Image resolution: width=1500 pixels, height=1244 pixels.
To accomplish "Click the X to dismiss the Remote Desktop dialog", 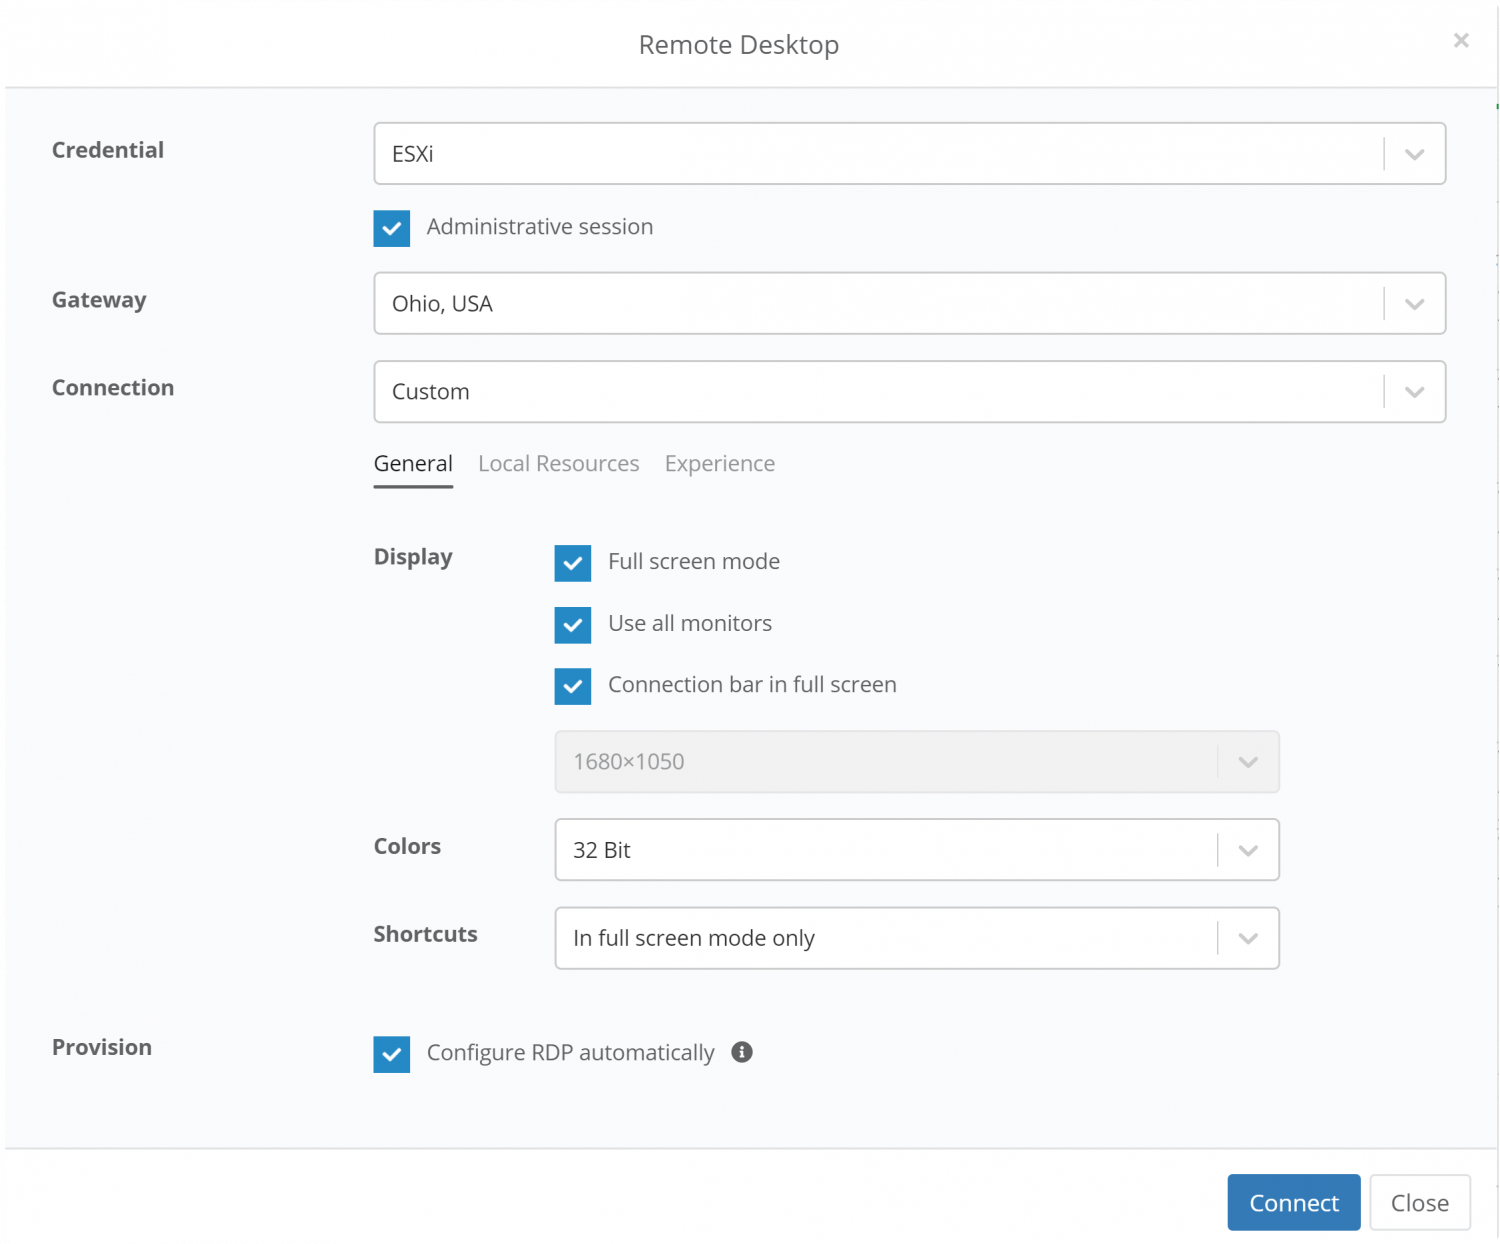I will pos(1461,40).
